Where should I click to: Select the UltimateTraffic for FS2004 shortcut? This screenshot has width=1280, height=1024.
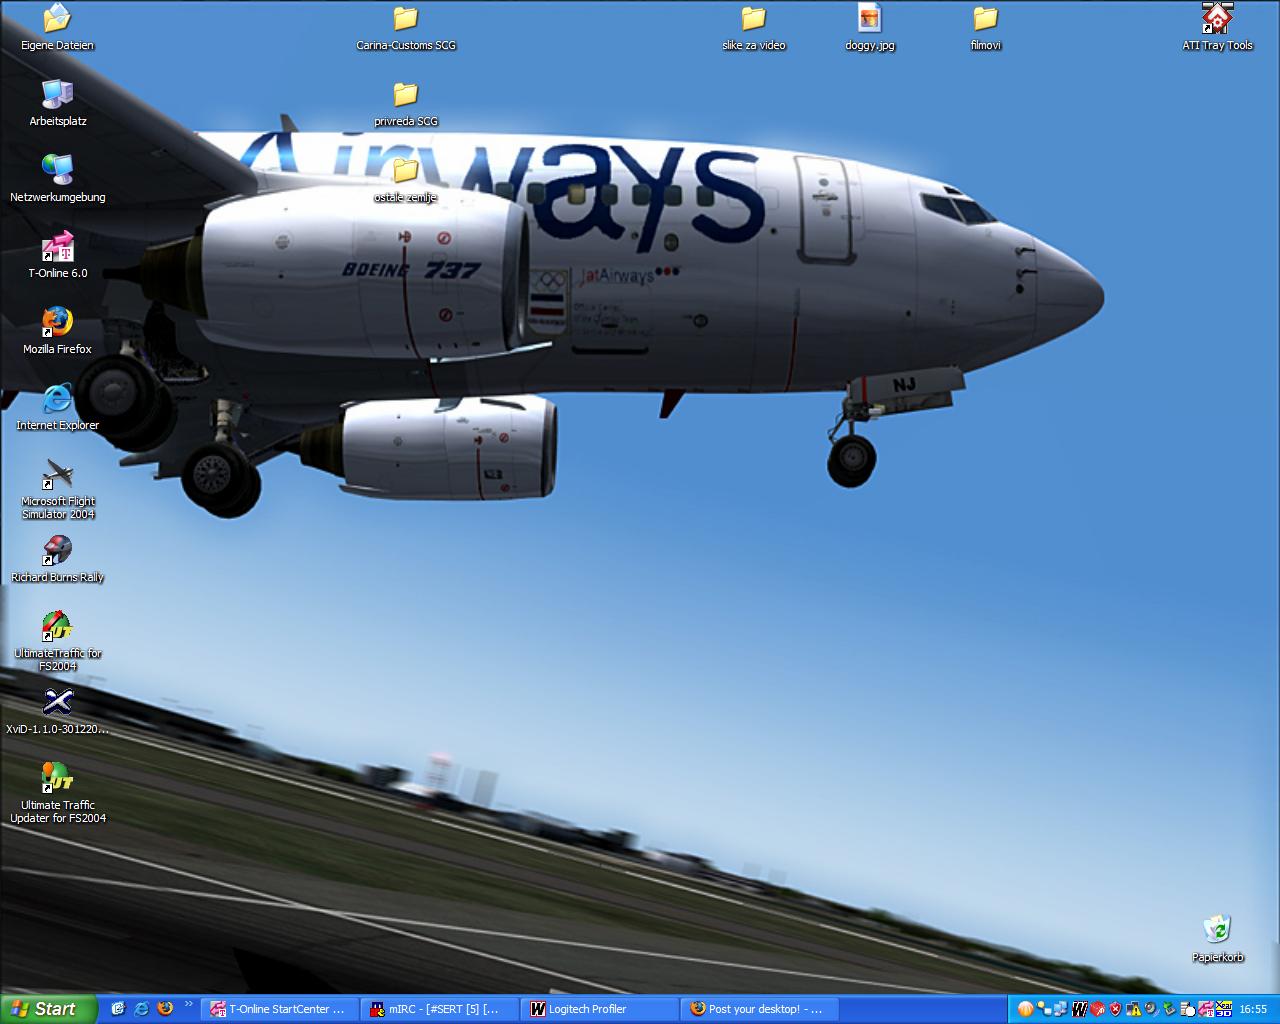[x=58, y=642]
